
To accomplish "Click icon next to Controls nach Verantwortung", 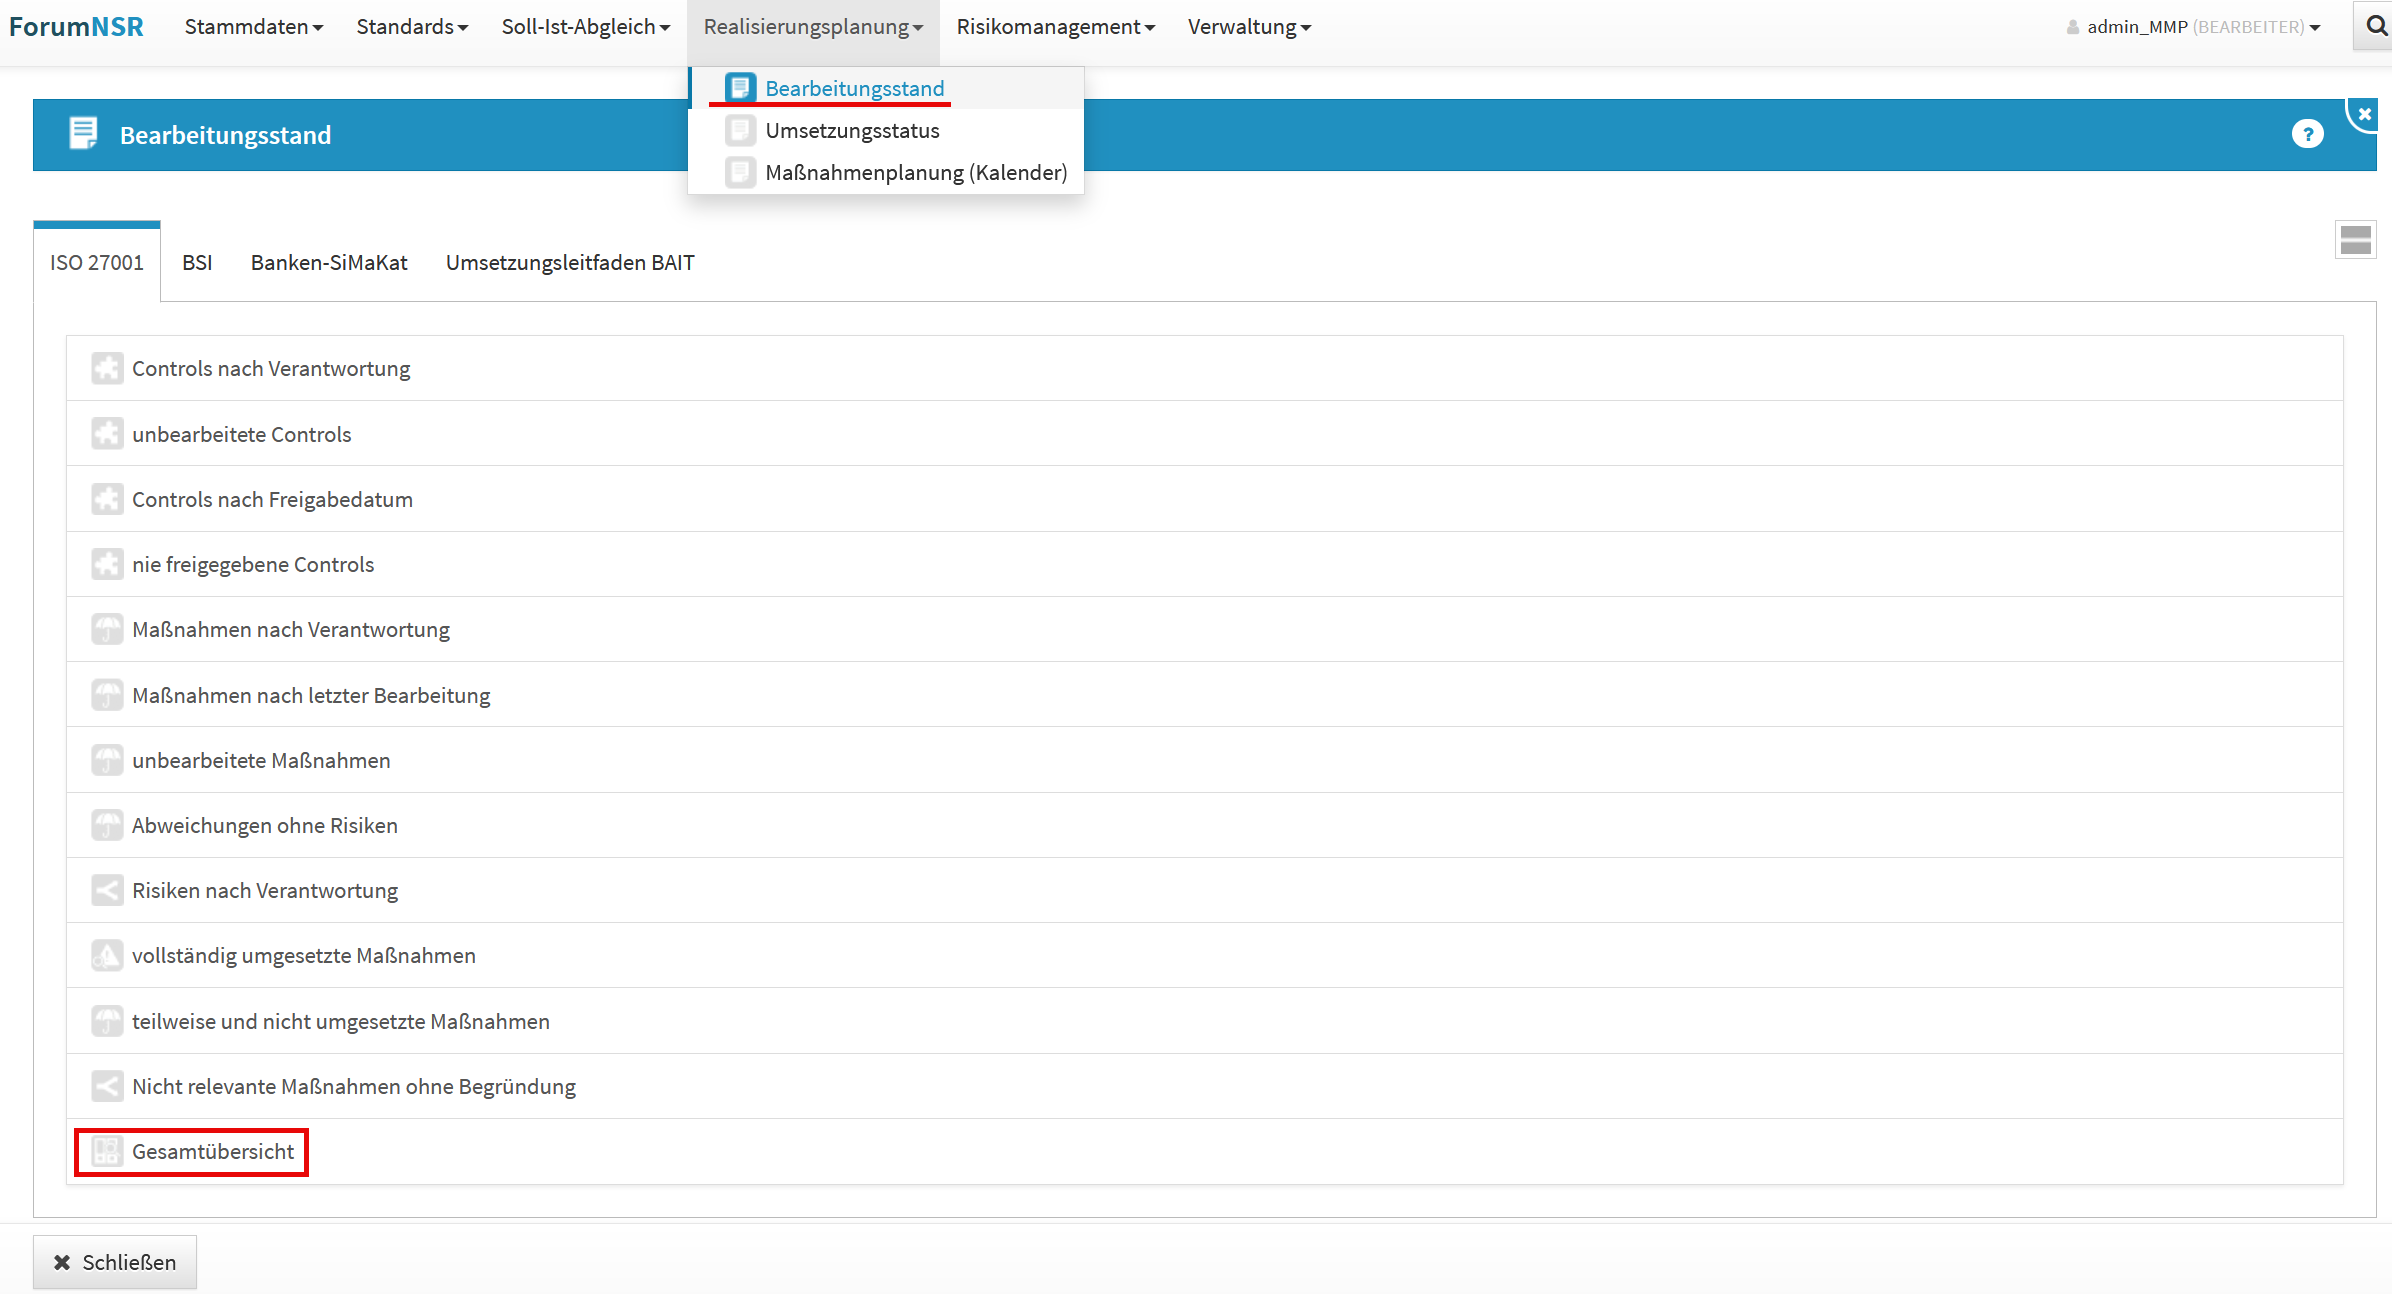I will click(107, 369).
